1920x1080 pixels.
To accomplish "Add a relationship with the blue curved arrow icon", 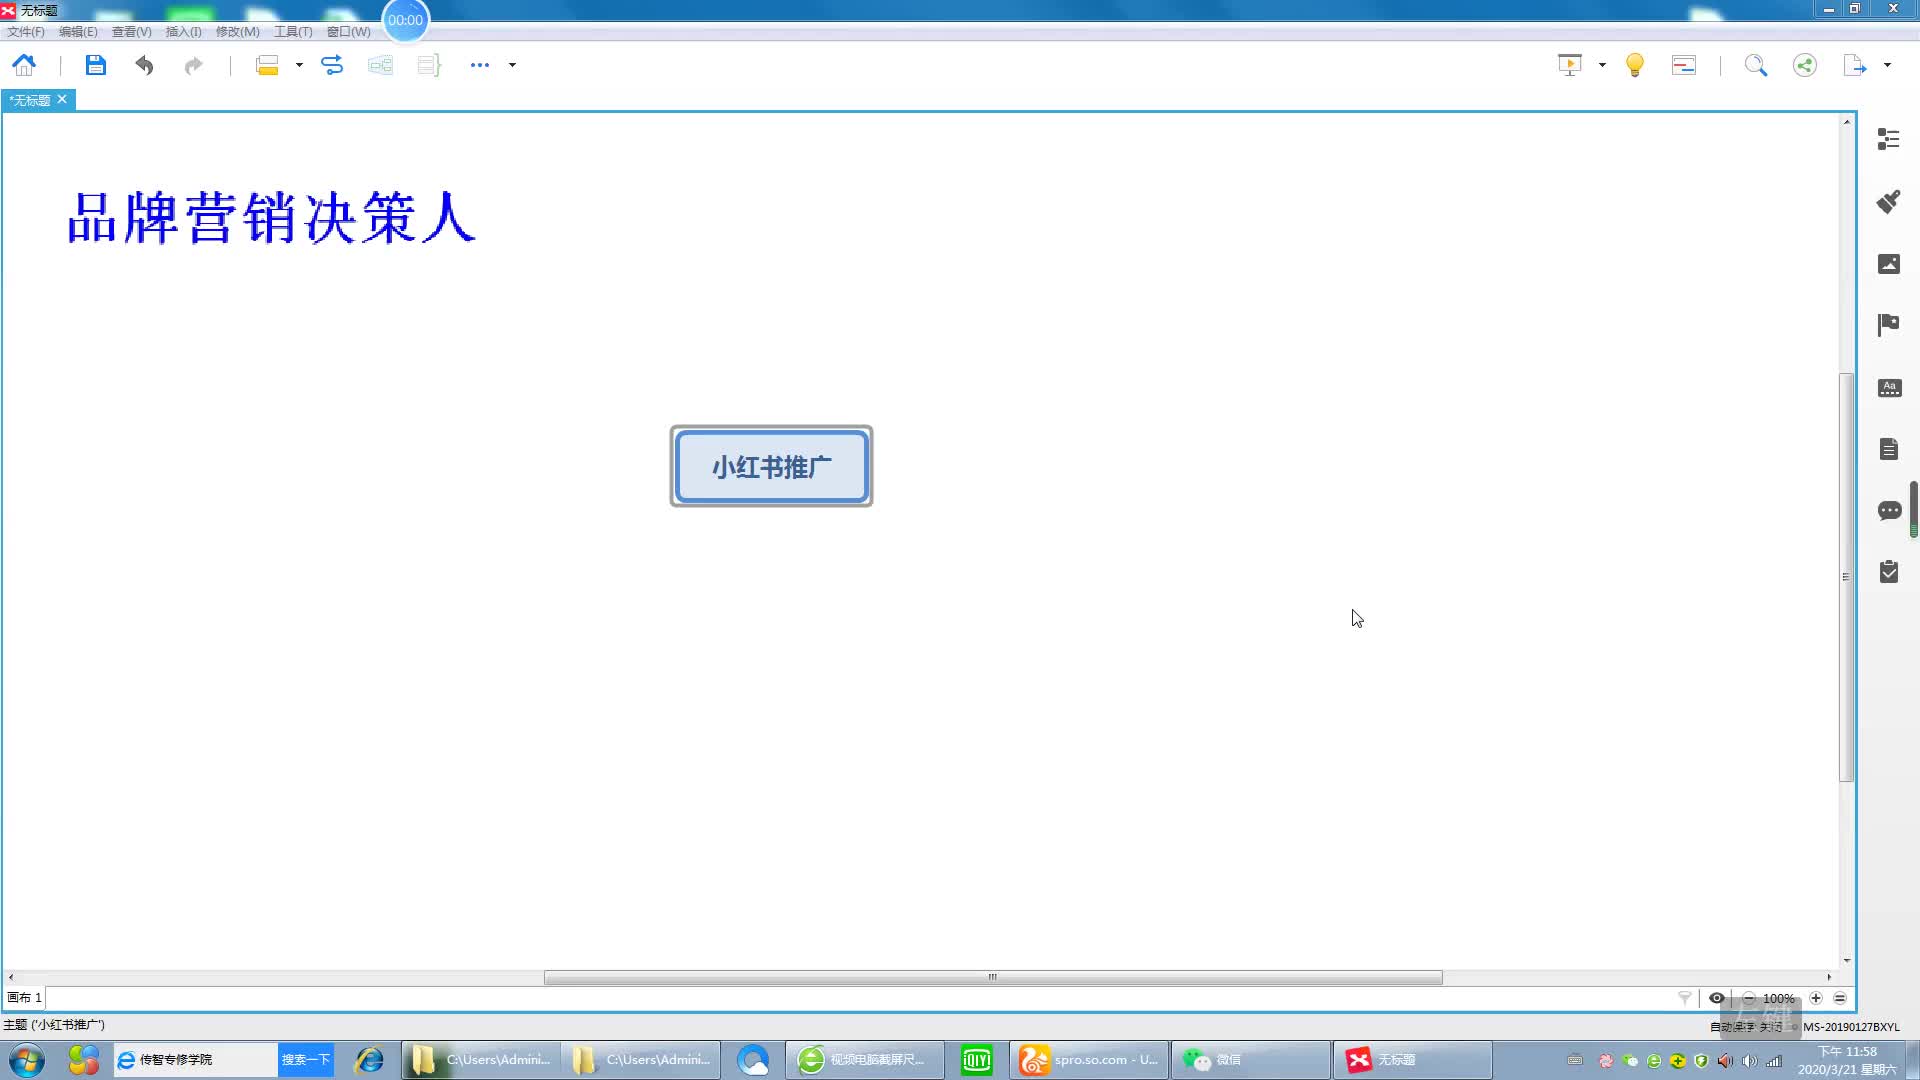I will pyautogui.click(x=332, y=65).
